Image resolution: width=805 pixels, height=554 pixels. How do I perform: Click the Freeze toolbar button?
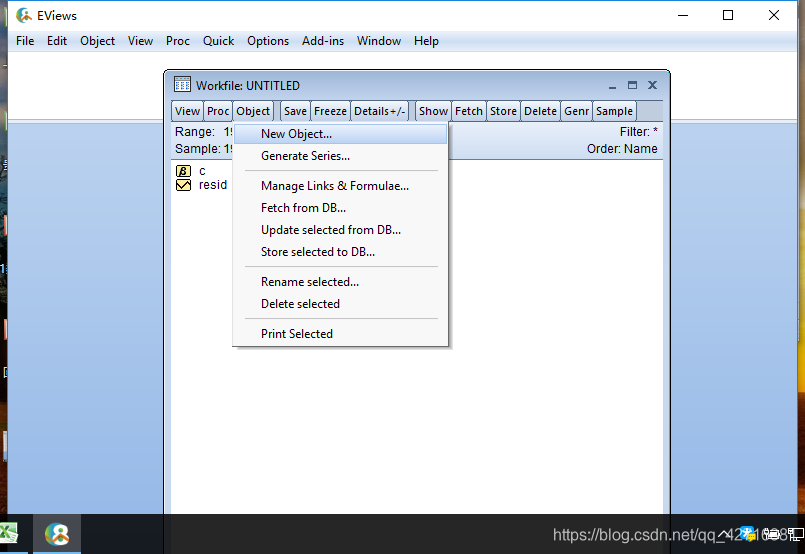click(x=330, y=111)
